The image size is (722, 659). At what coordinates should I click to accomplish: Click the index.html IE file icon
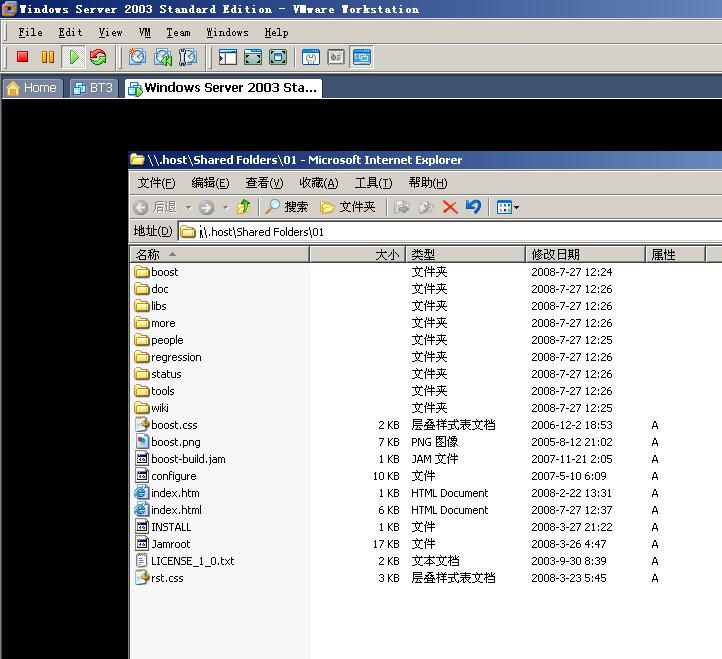tap(142, 510)
